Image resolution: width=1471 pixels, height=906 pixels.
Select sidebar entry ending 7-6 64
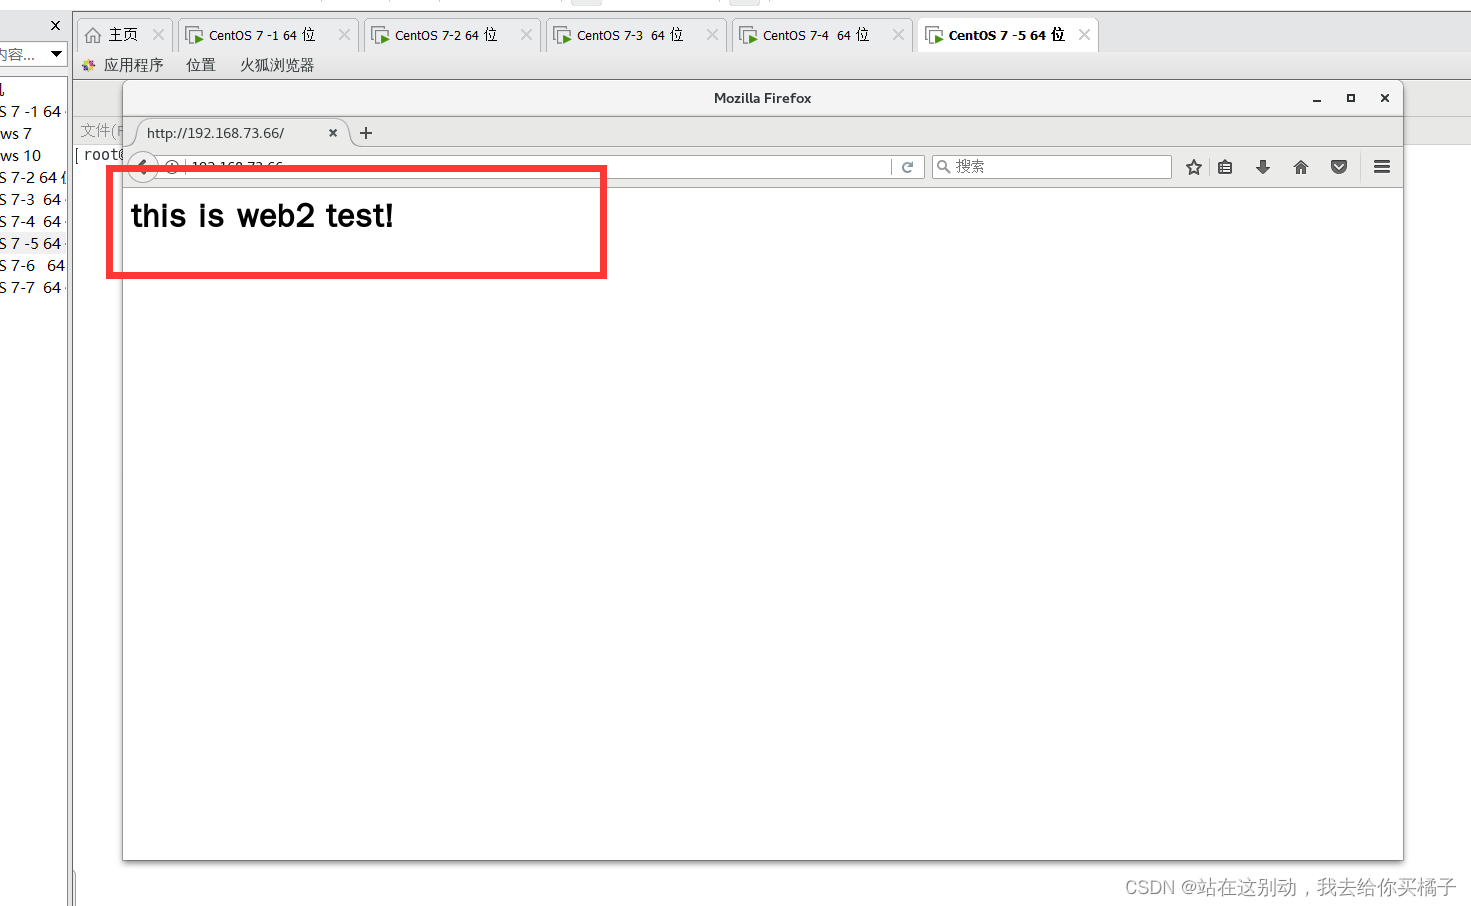(x=32, y=265)
